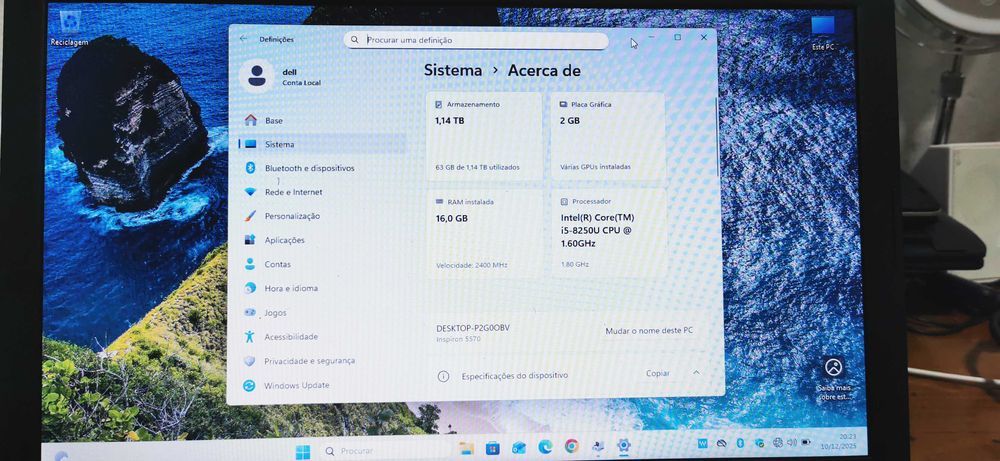Click the Settings gear icon on the taskbar
1000x461 pixels.
point(624,445)
